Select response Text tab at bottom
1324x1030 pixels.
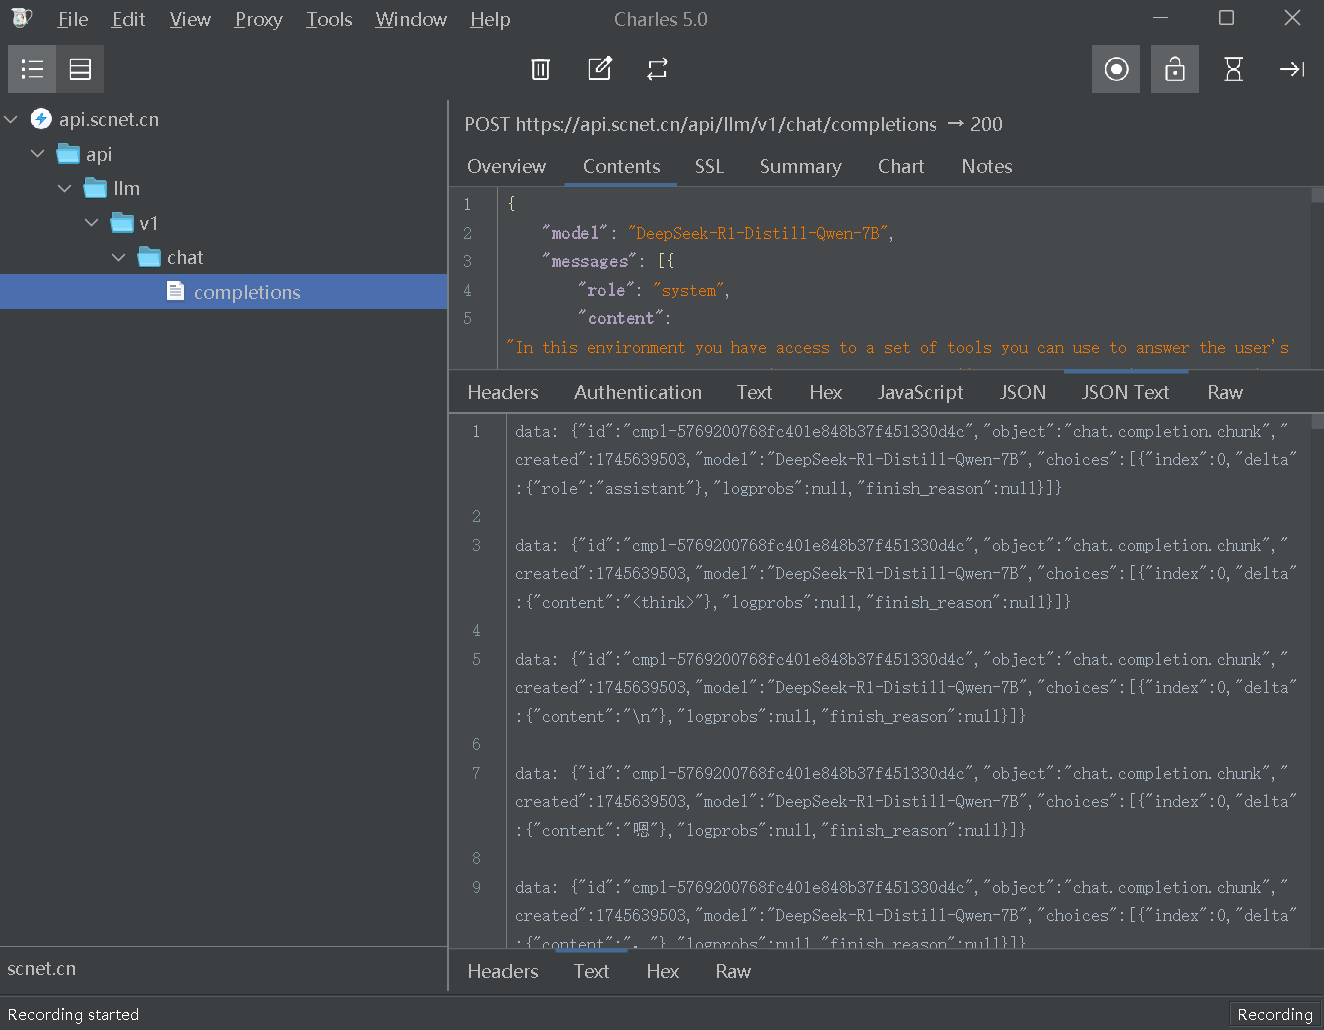point(591,971)
